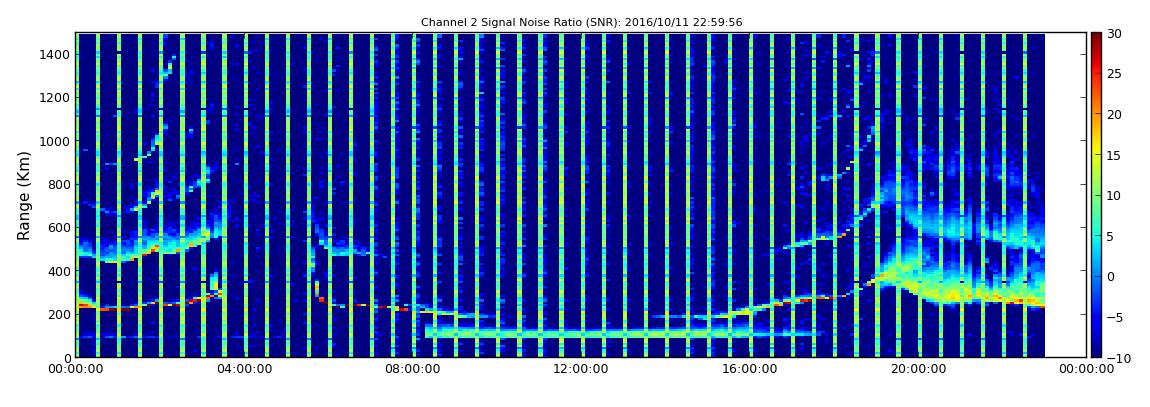
Task: Click the red echo trace near 230 km at 01:00
Action: click(x=114, y=309)
